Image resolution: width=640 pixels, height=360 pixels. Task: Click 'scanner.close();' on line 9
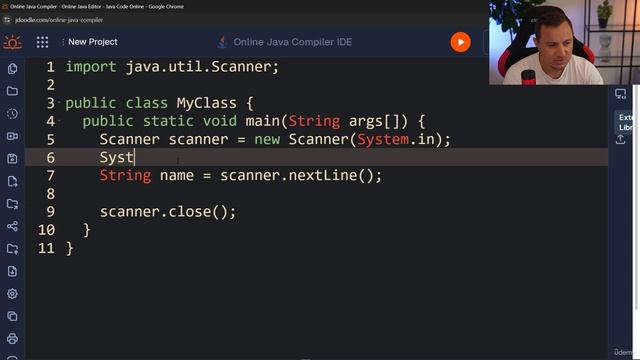pyautogui.click(x=168, y=211)
